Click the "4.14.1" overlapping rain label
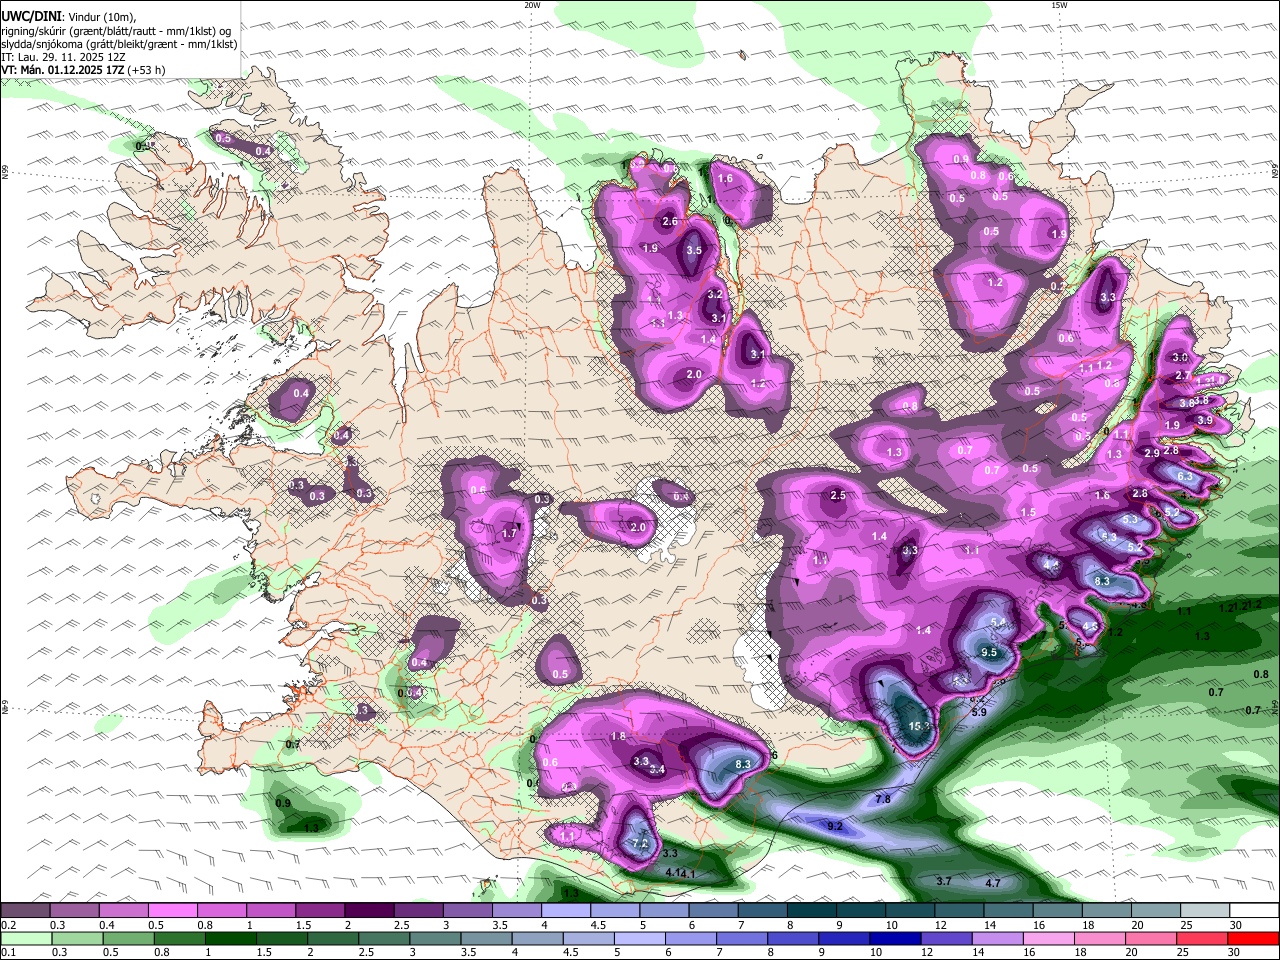The width and height of the screenshot is (1280, 960). tap(680, 873)
